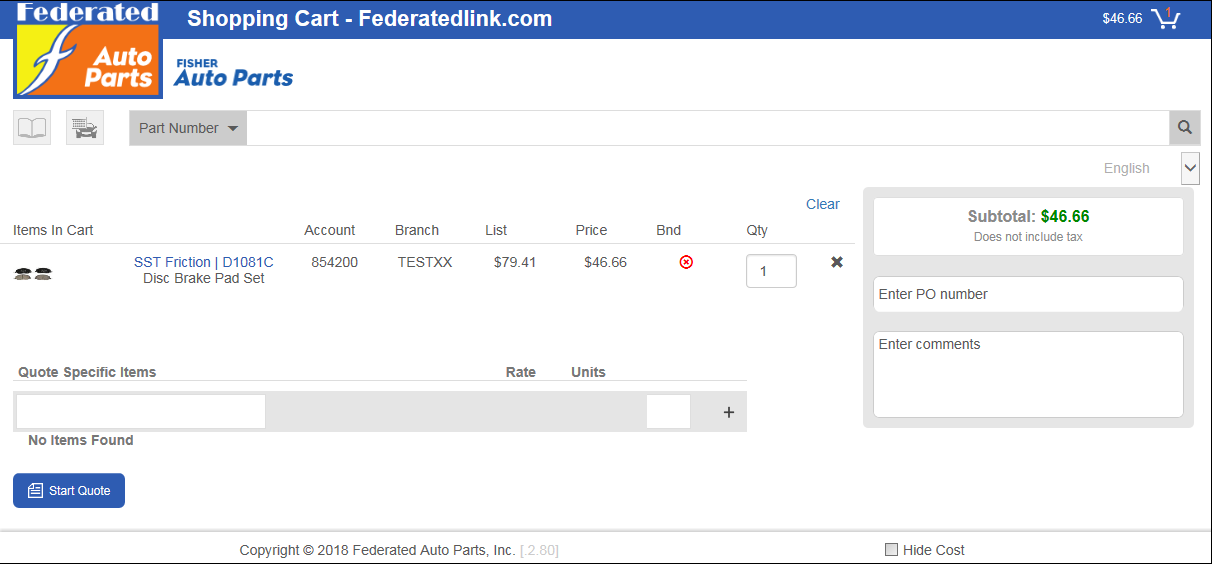1212x564 pixels.
Task: Click the No Items Found message
Action: pos(80,440)
